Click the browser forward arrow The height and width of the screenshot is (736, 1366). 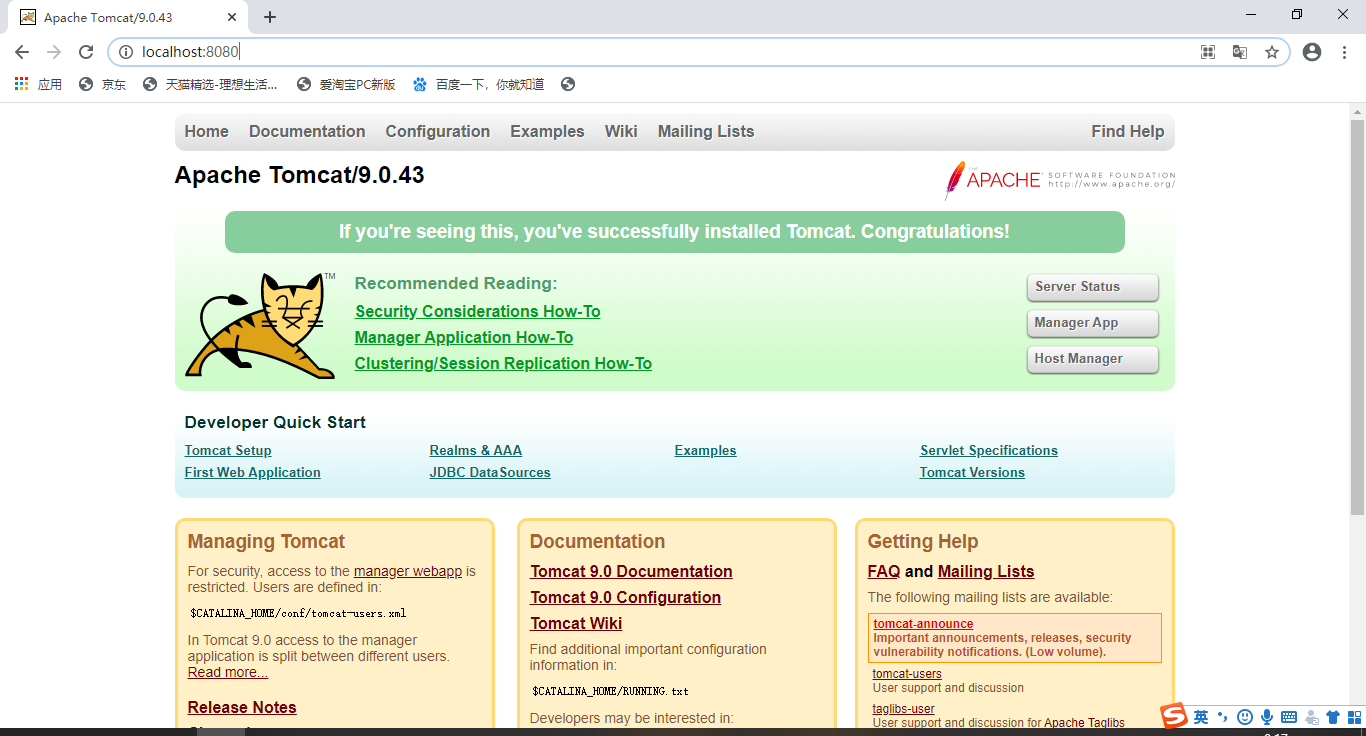point(54,52)
